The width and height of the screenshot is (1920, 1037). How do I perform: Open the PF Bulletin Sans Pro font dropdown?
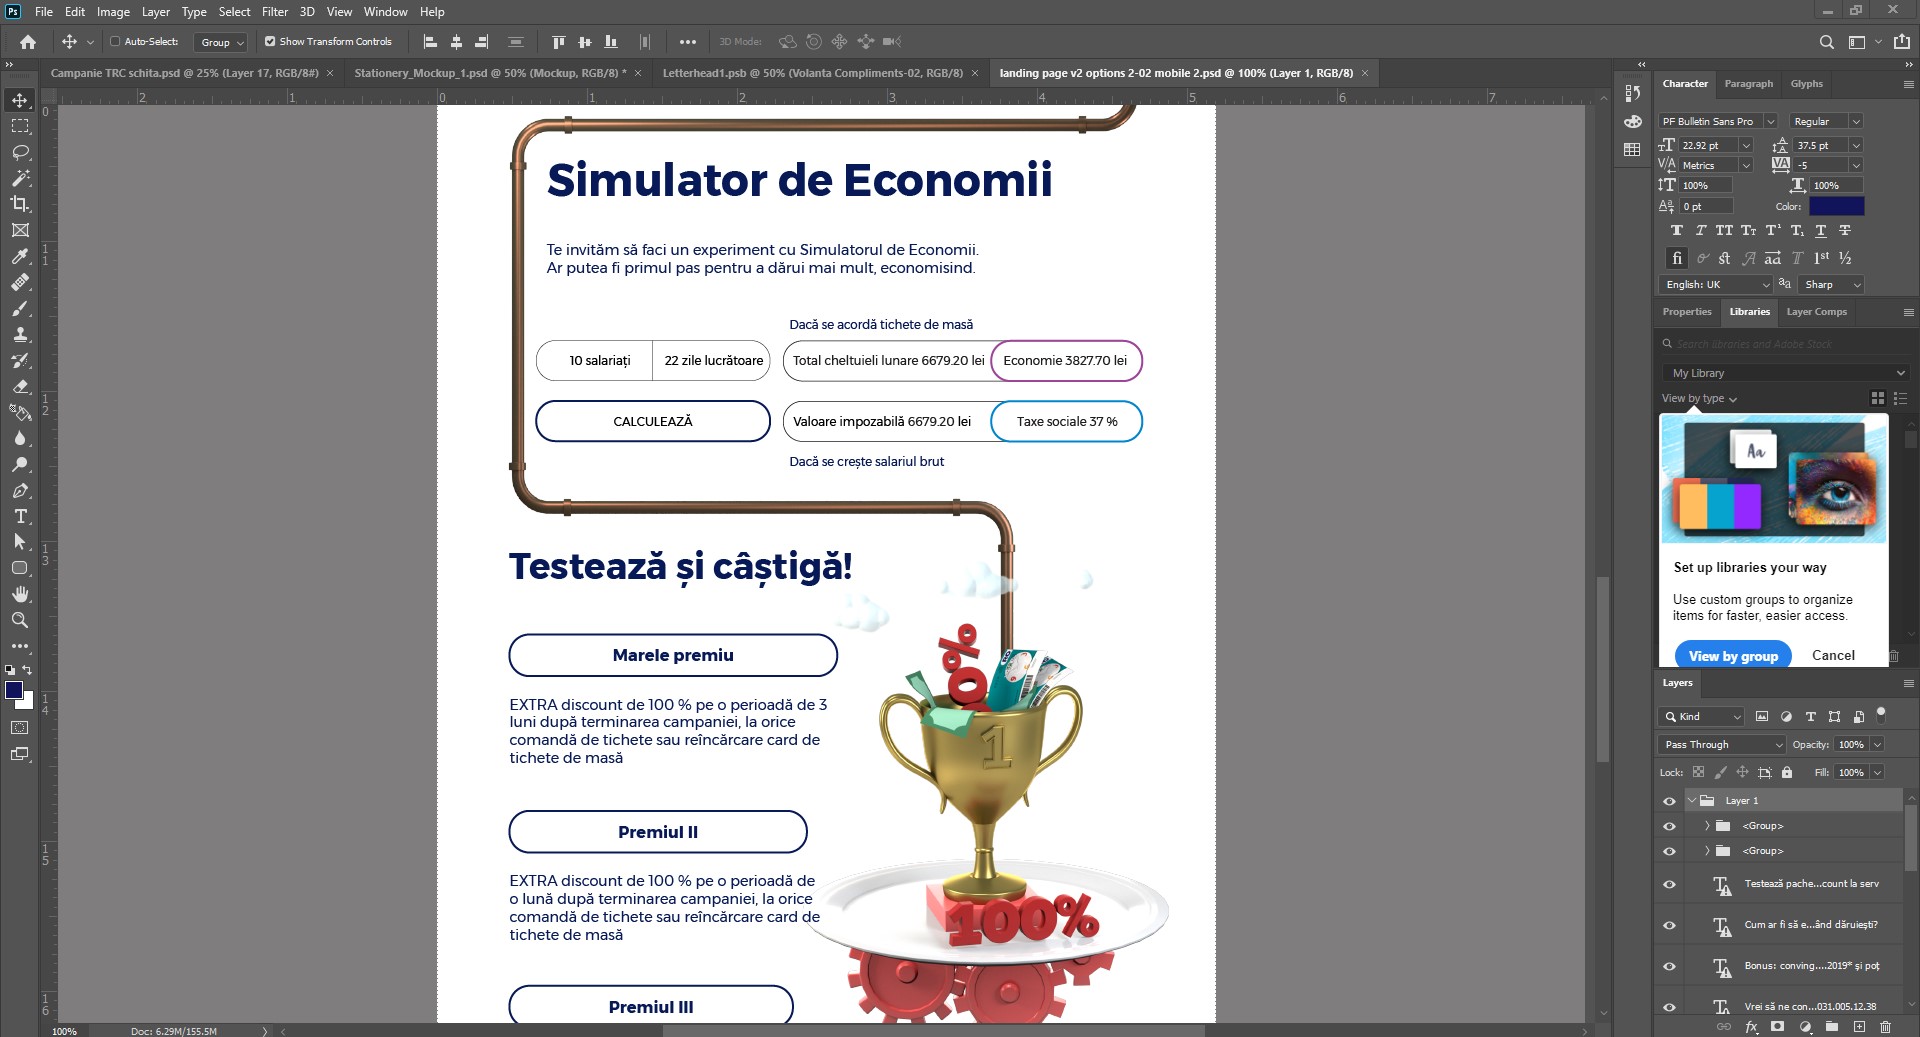(x=1769, y=122)
